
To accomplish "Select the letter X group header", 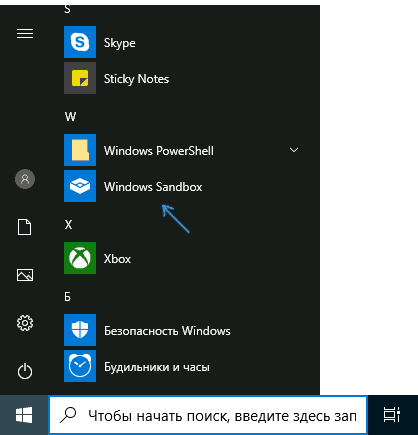I will (68, 225).
